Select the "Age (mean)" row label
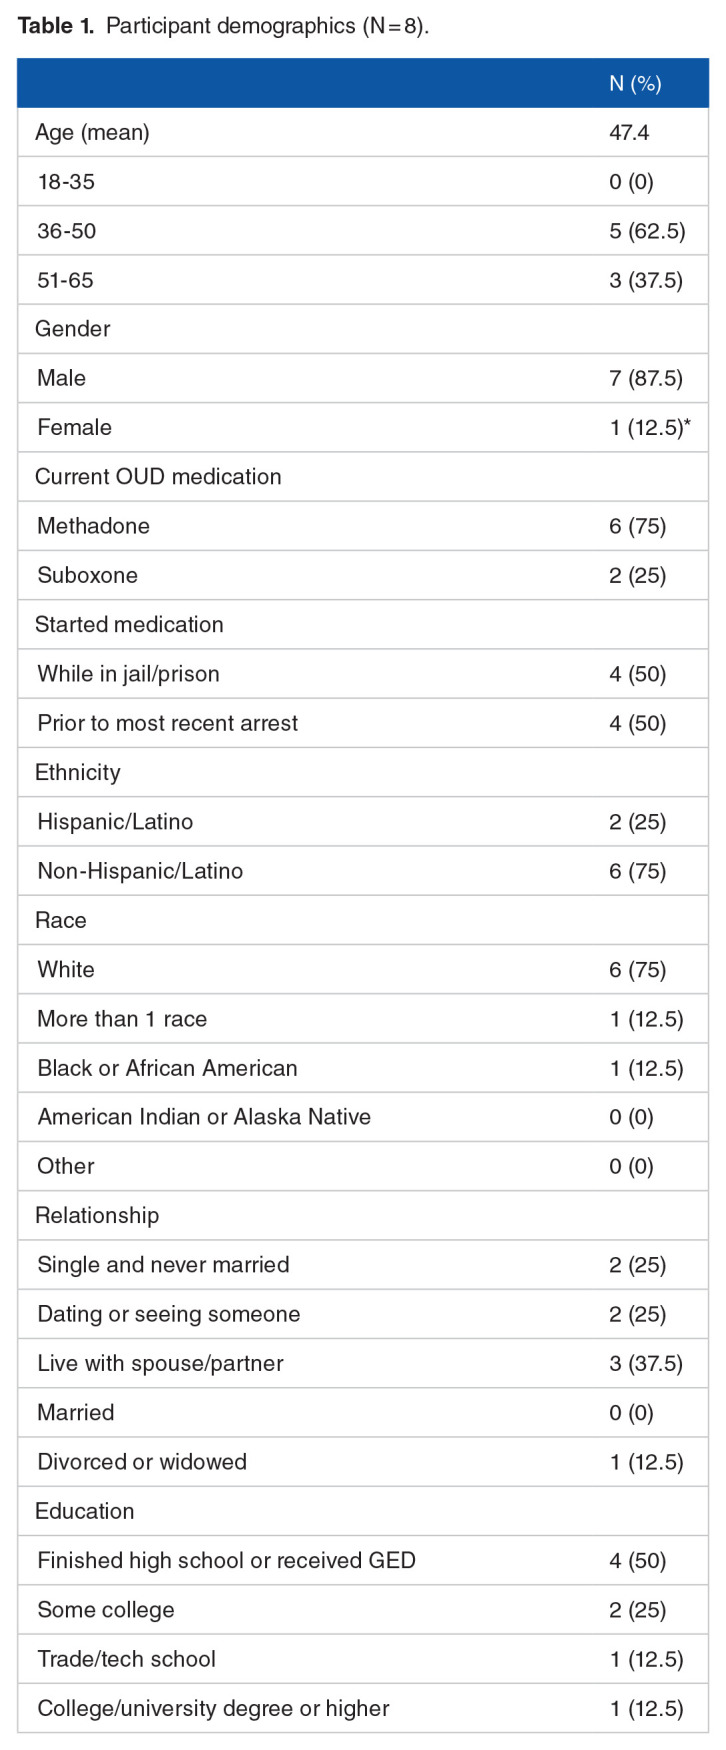Image resolution: width=726 pixels, height=1750 pixels. [92, 133]
